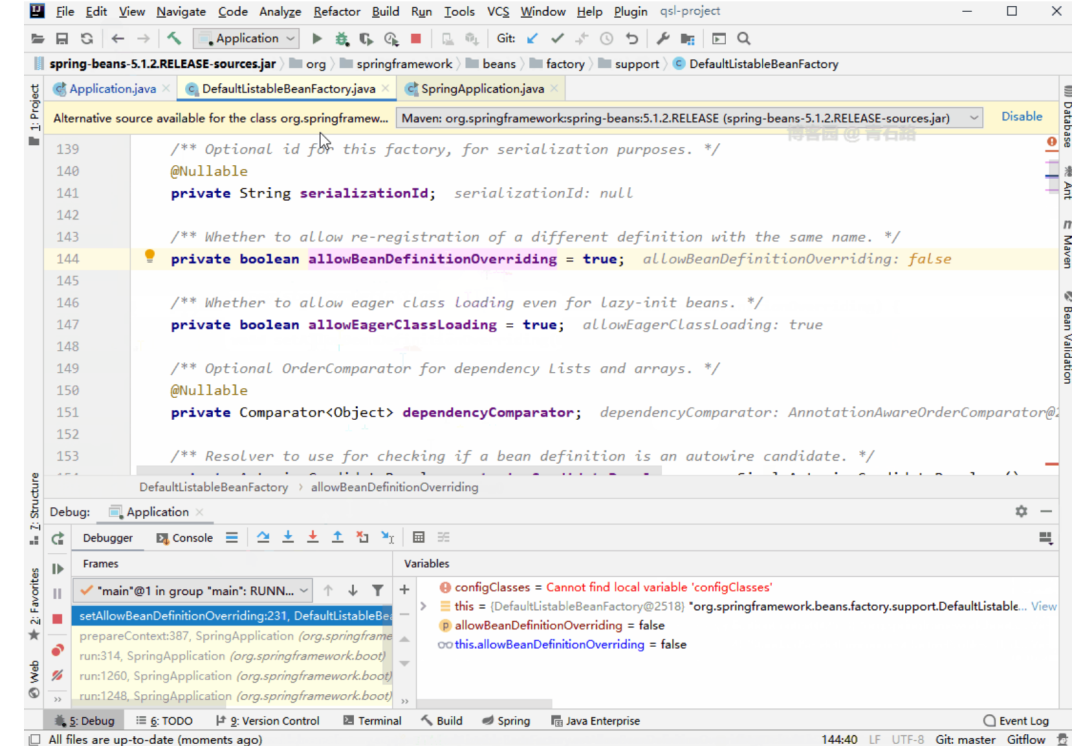Open Evaluate Expression calculator icon
This screenshot has width=1080, height=746.
418,537
